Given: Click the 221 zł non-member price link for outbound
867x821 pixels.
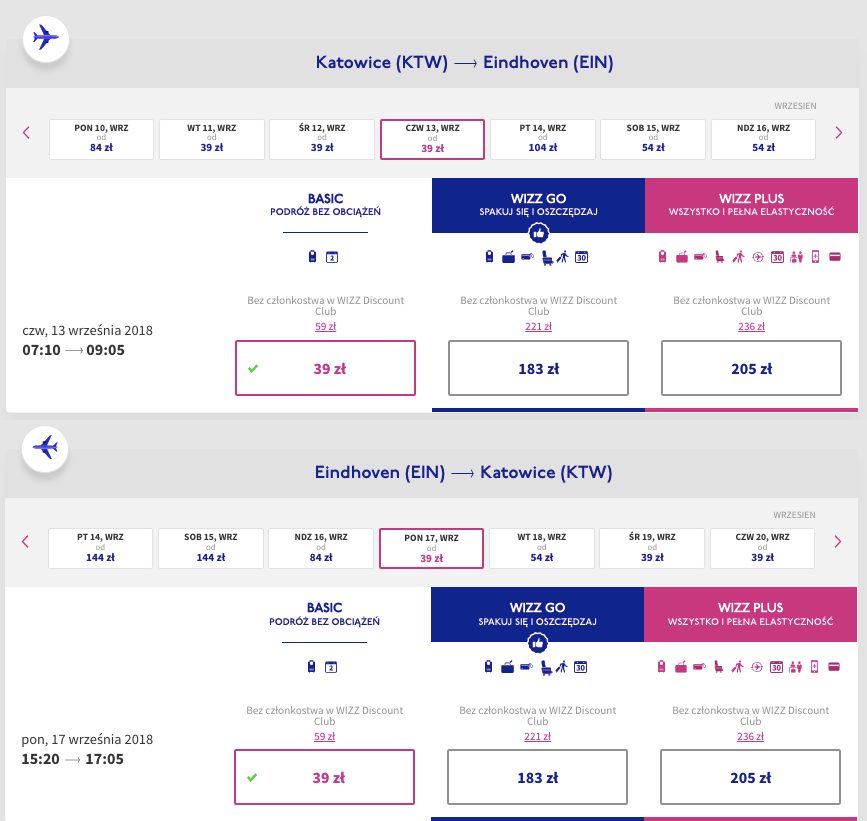Looking at the screenshot, I should coord(538,326).
